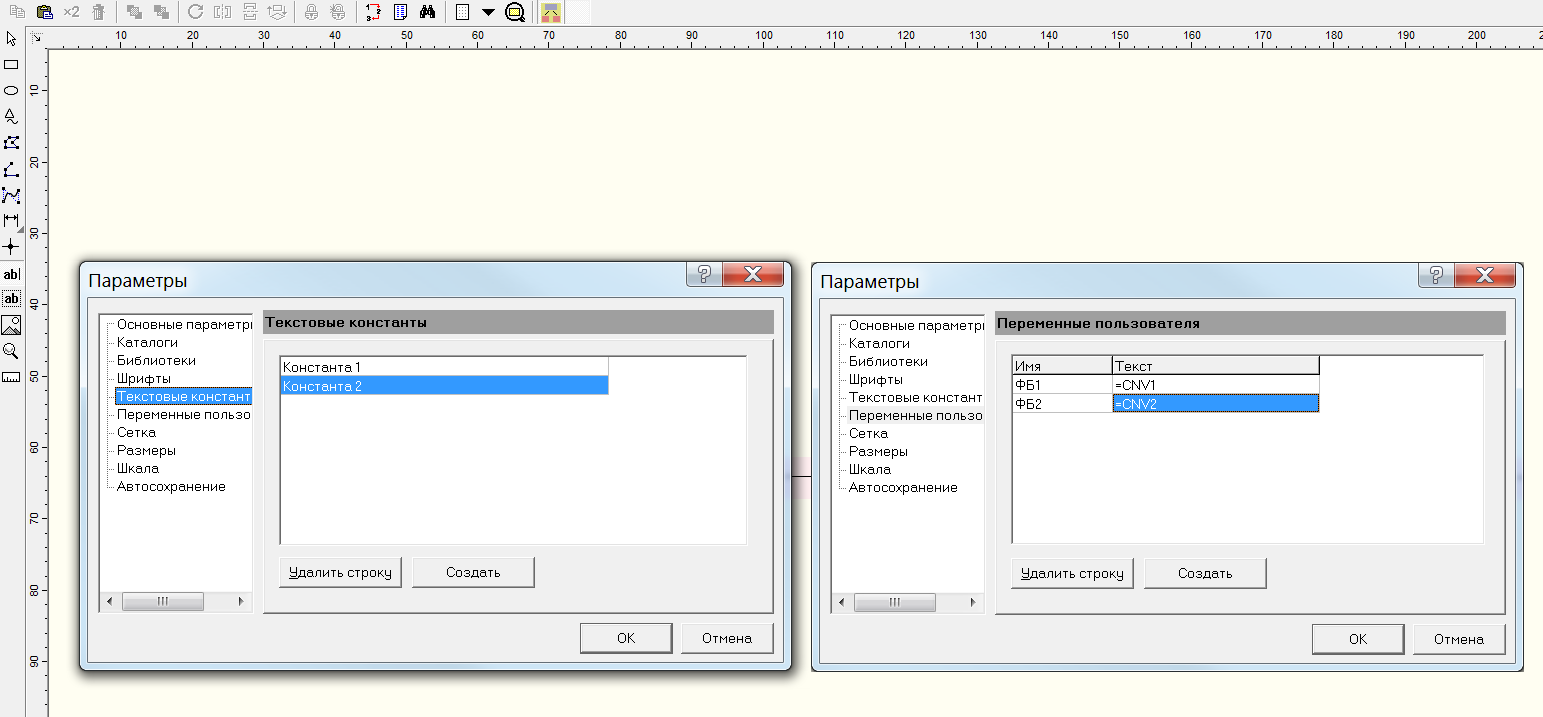Toggle the text field tool
Image resolution: width=1543 pixels, height=717 pixels.
11,299
